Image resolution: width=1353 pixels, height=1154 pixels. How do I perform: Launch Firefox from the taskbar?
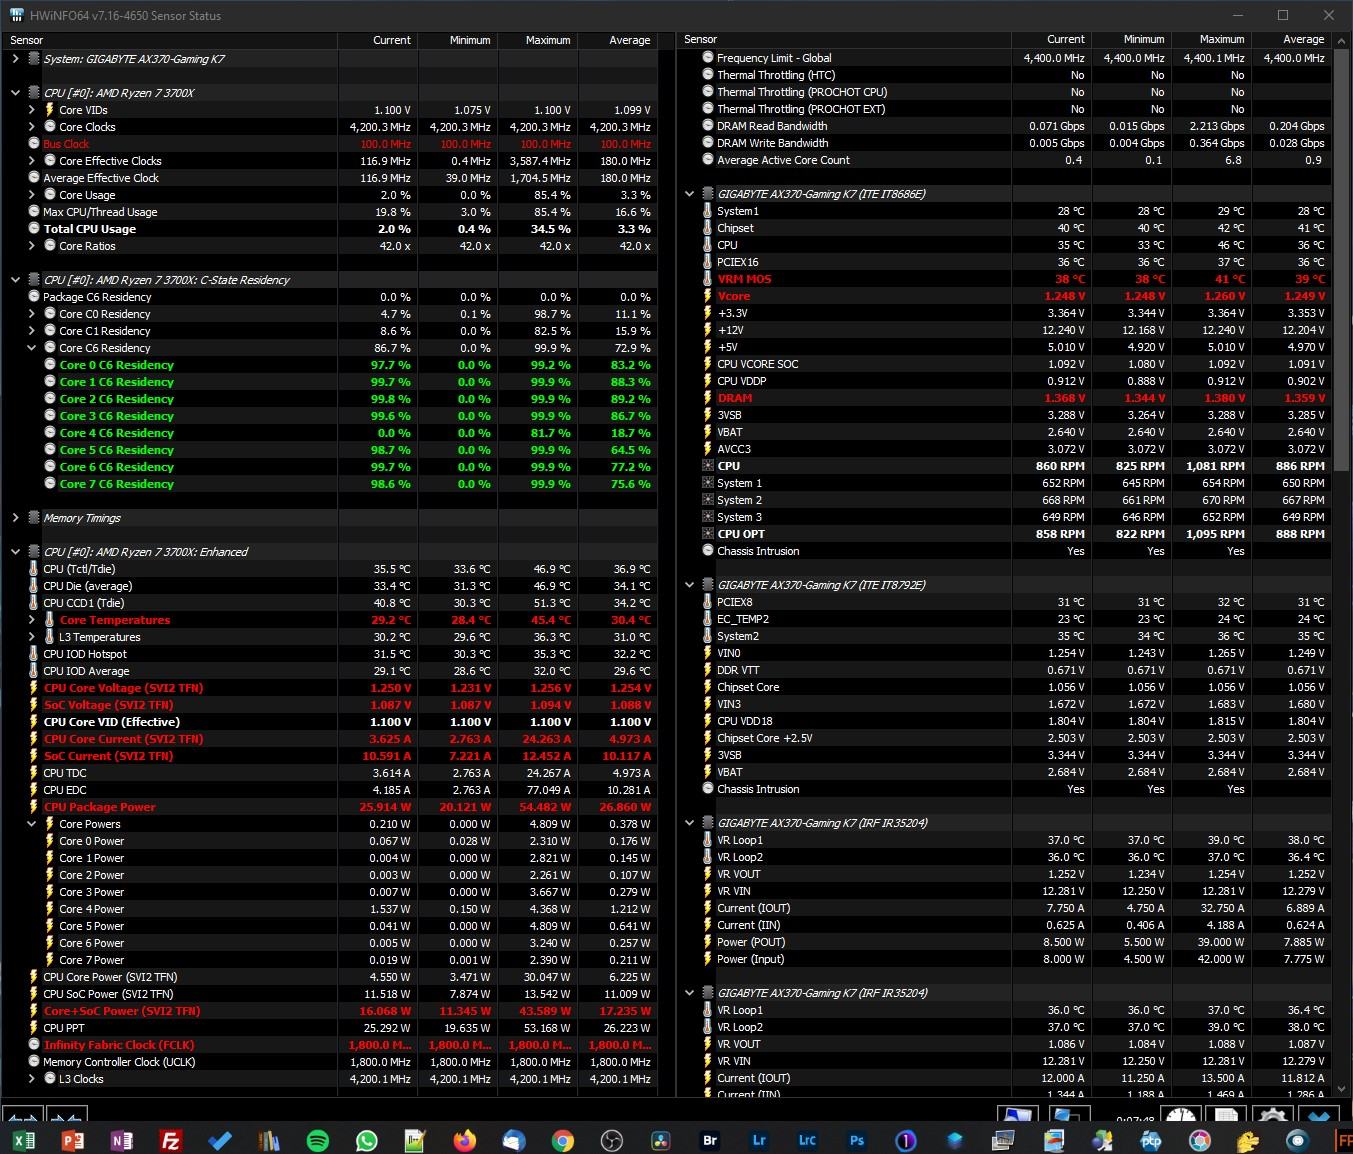click(x=465, y=1139)
